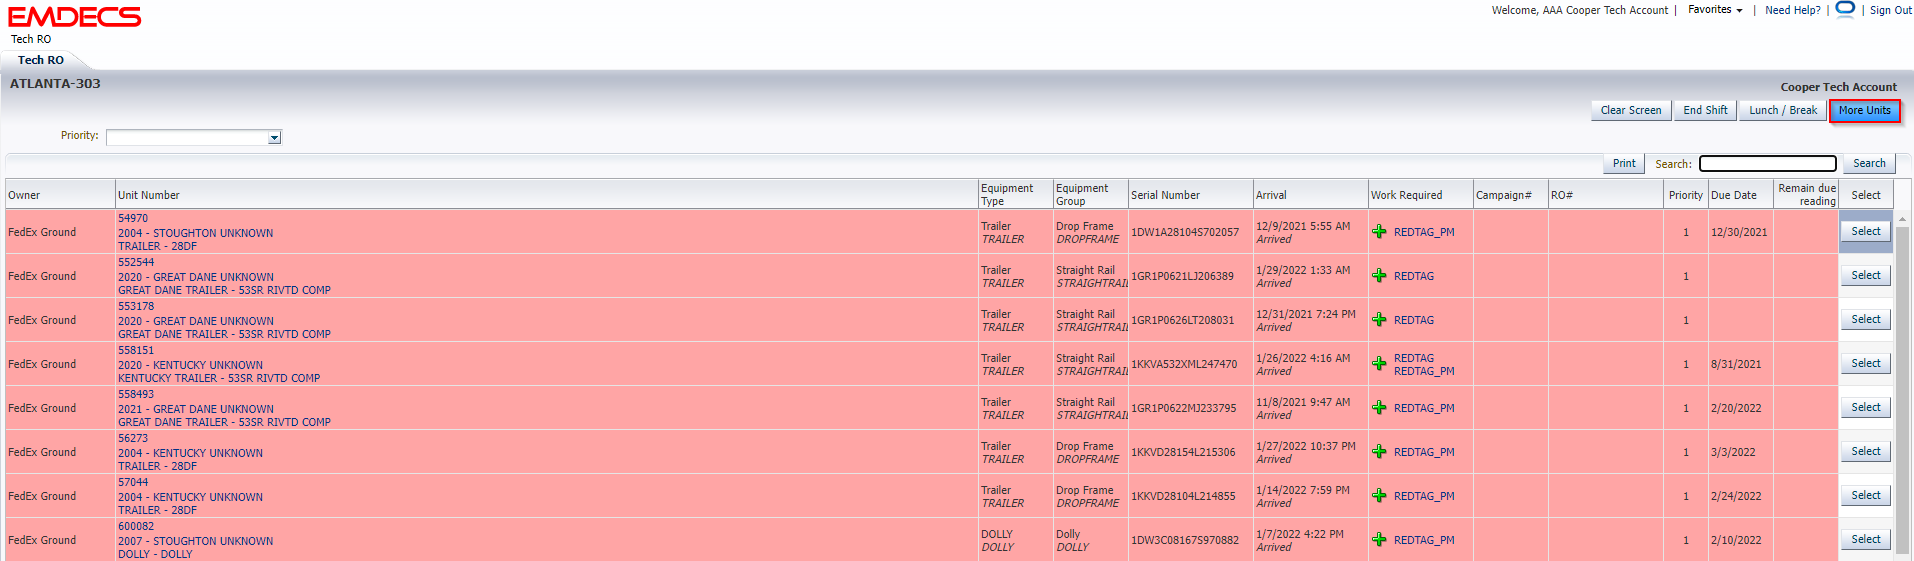Click the Clear Screen button
1914x561 pixels.
click(x=1631, y=111)
